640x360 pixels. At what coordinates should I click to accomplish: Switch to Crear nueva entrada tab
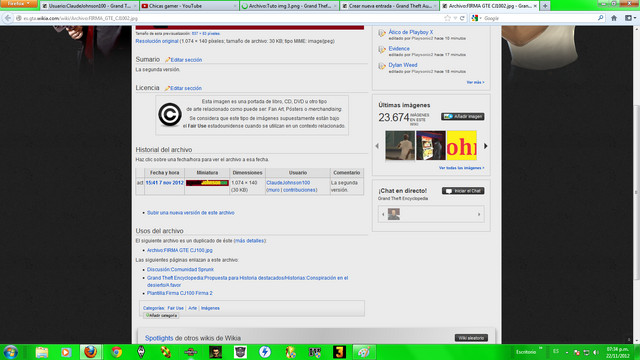click(389, 6)
